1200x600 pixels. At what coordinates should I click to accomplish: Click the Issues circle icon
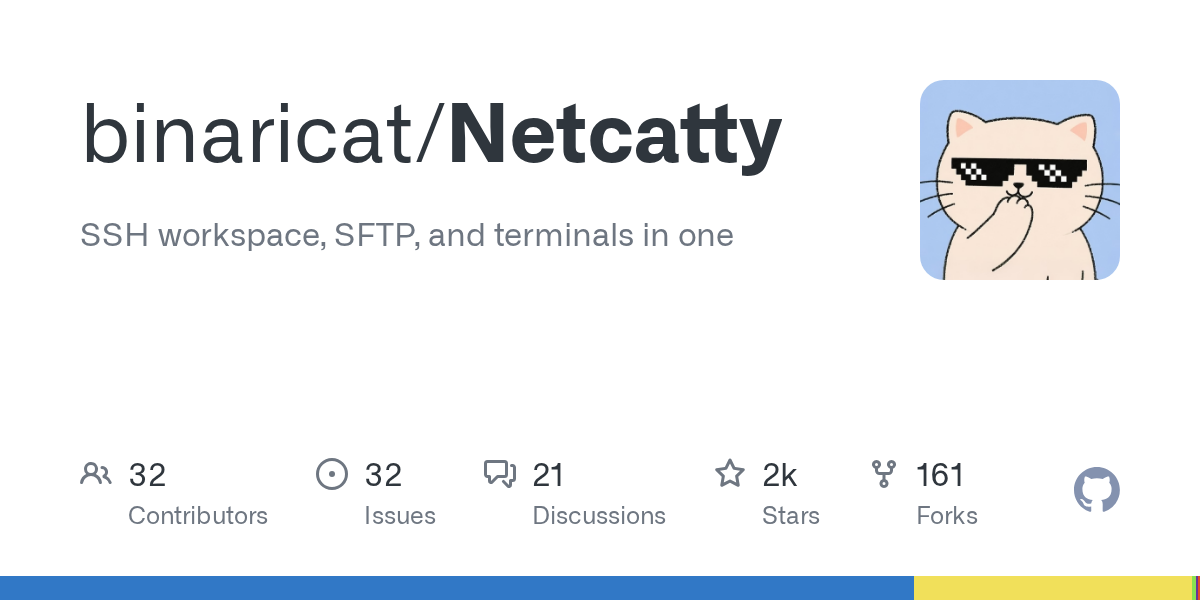coord(332,474)
